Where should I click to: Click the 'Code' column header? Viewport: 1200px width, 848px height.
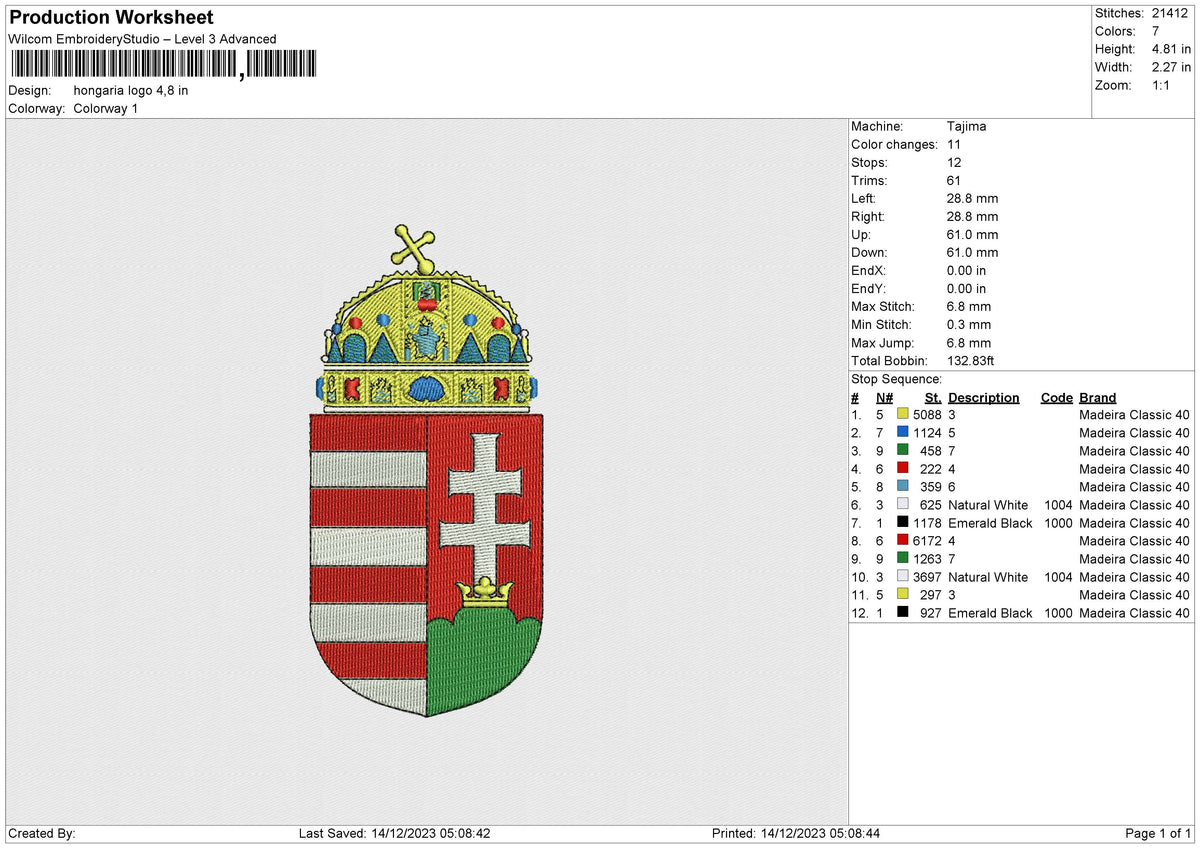coord(1056,397)
